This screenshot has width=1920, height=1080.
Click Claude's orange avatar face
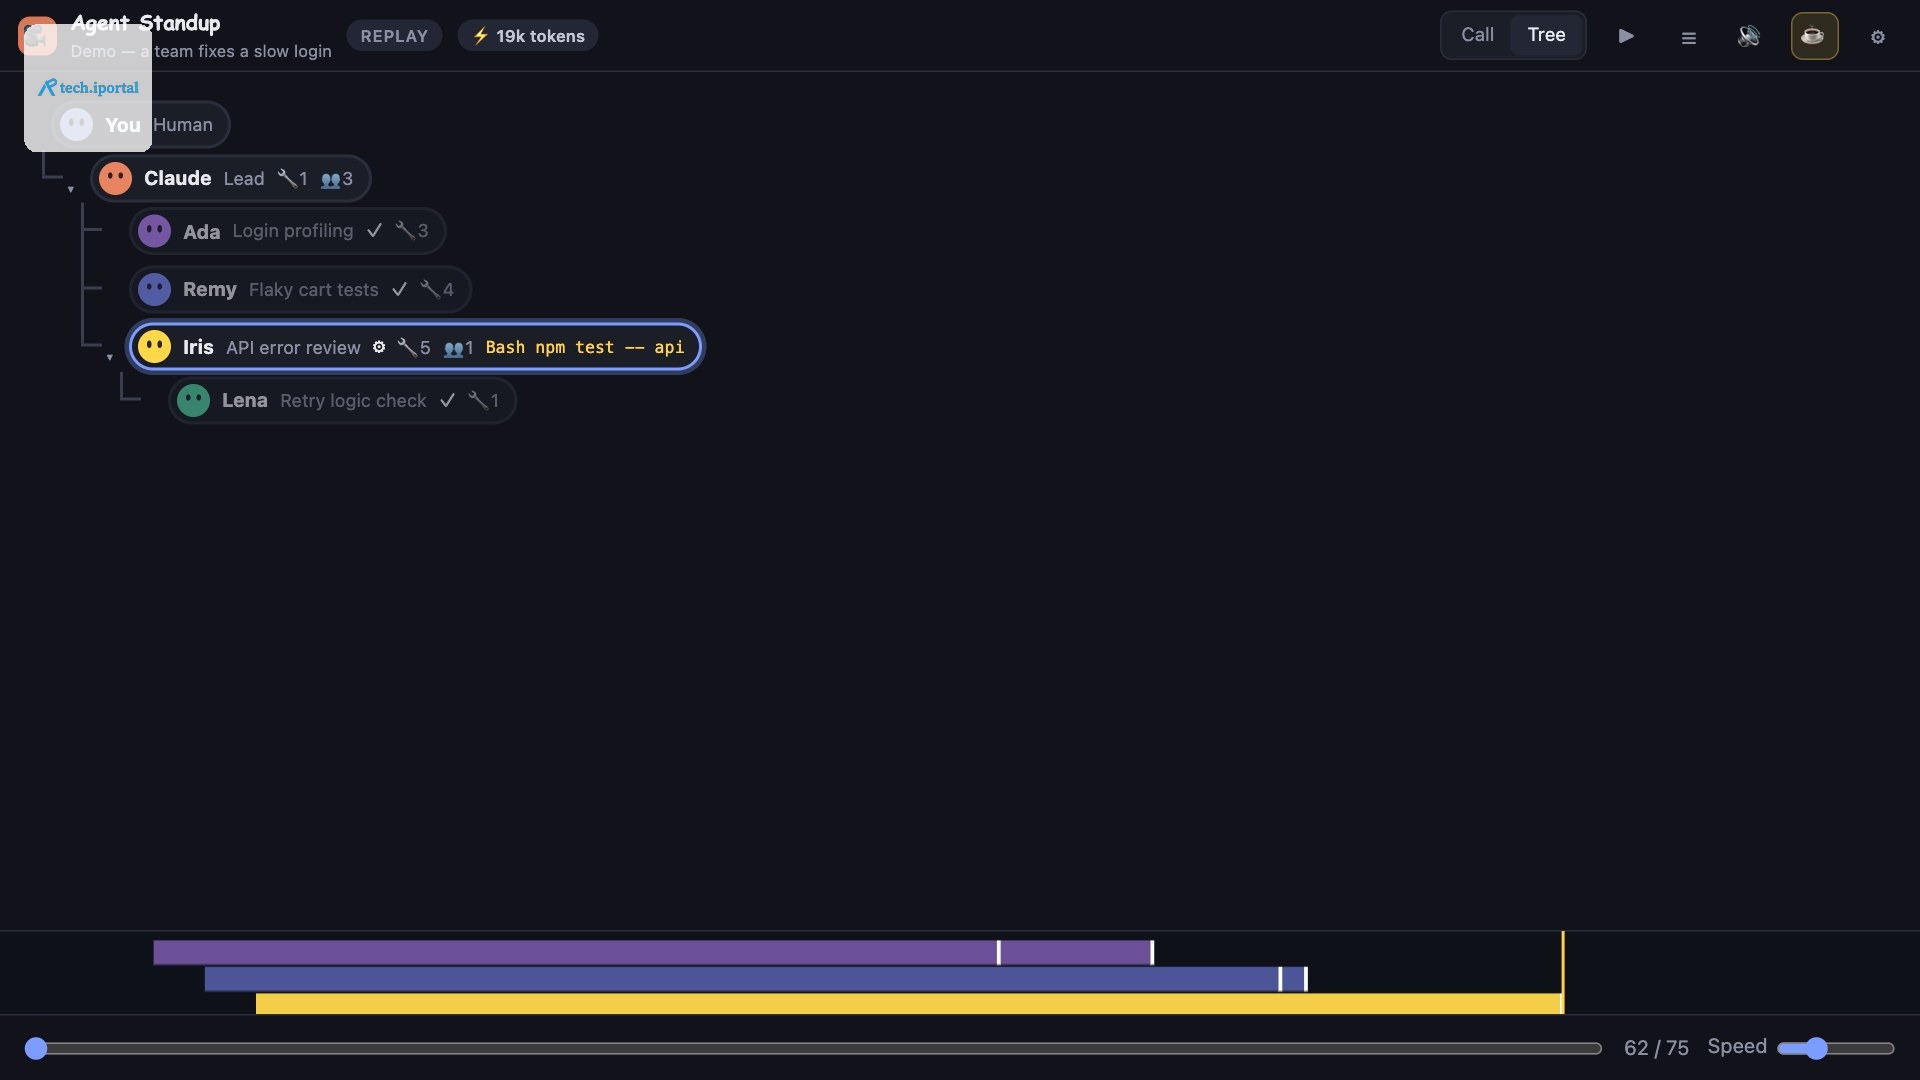click(115, 178)
